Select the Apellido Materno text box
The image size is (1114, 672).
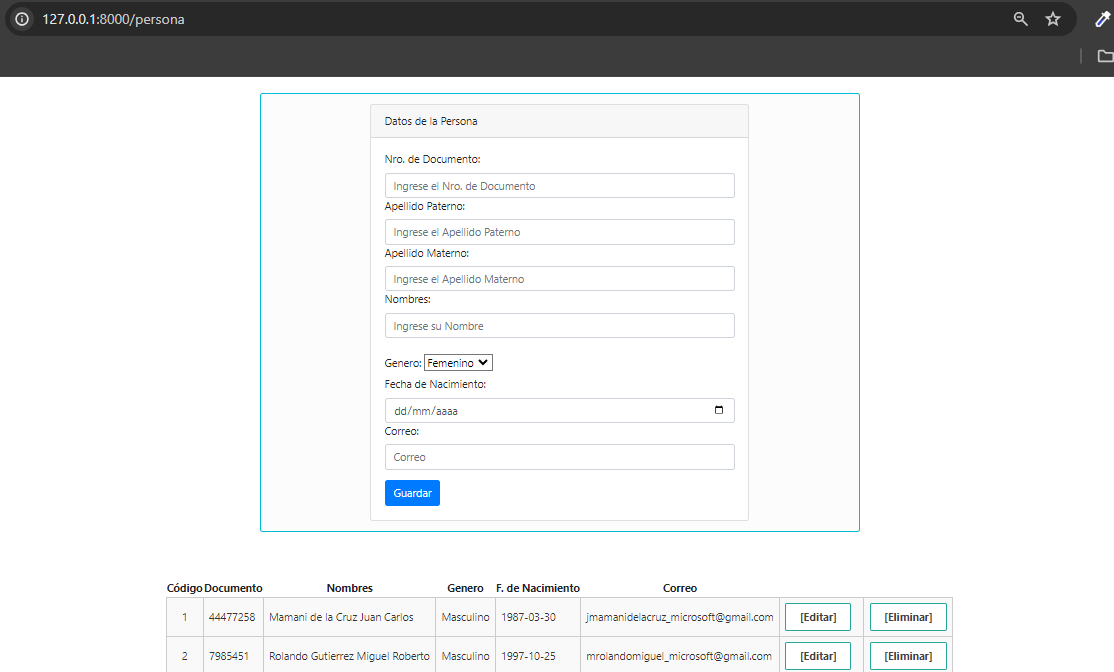[559, 279]
